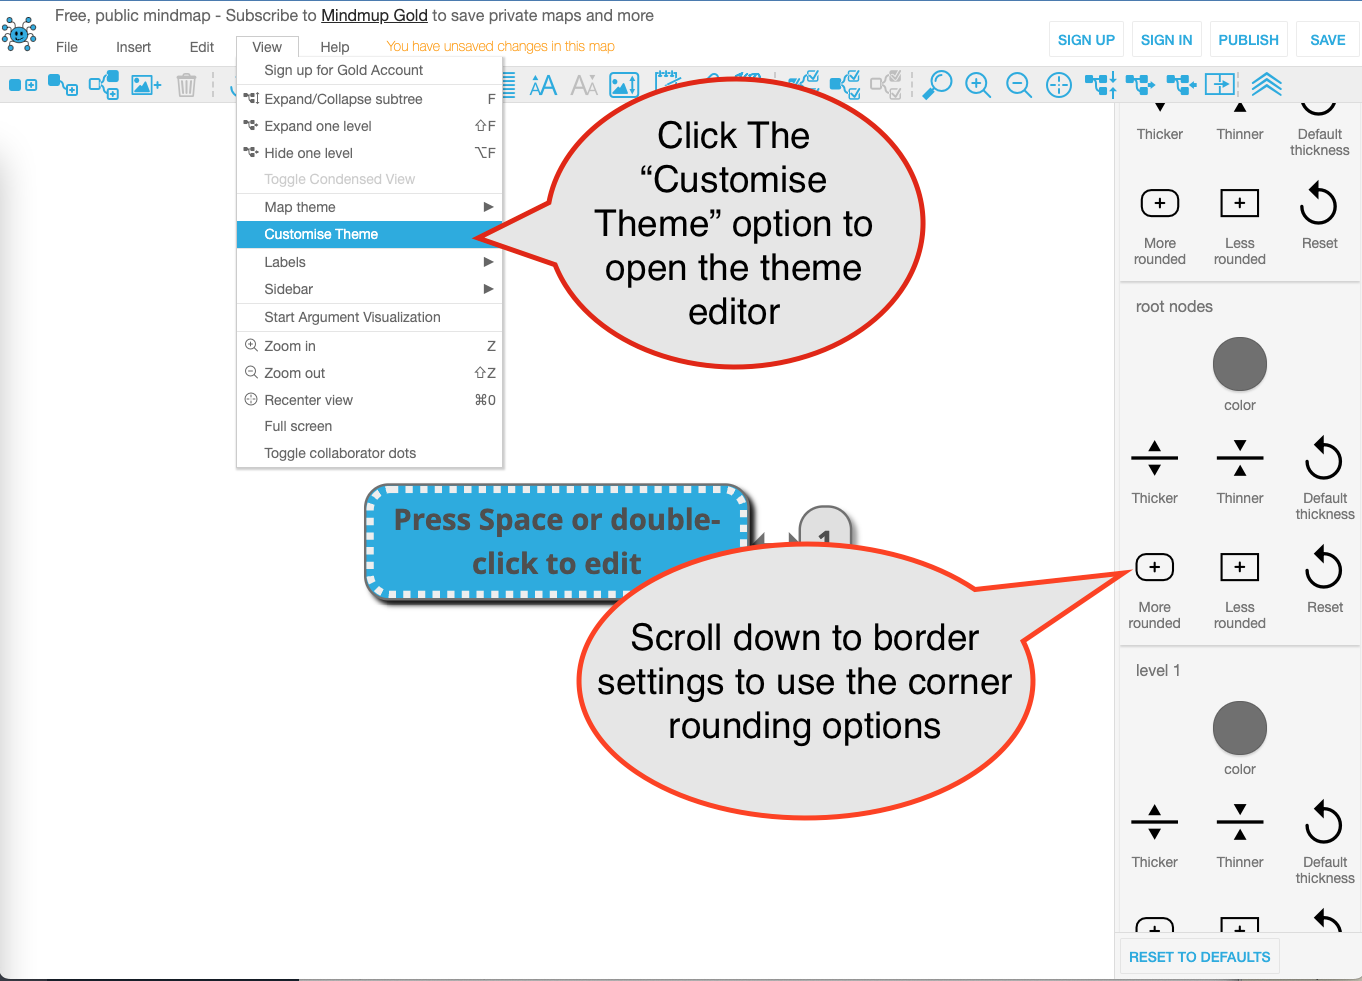Select Customise Theme menu option
The image size is (1362, 981).
tap(369, 234)
